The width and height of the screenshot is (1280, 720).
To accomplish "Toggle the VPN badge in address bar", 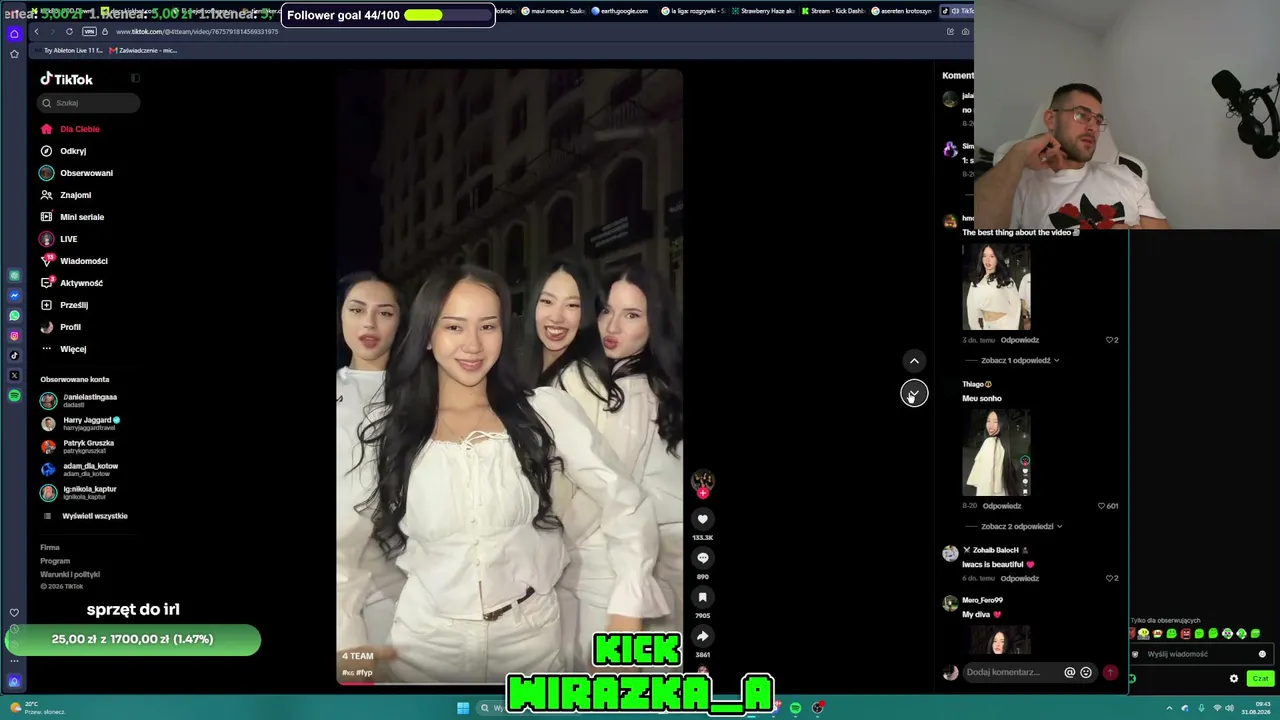I will coord(89,31).
